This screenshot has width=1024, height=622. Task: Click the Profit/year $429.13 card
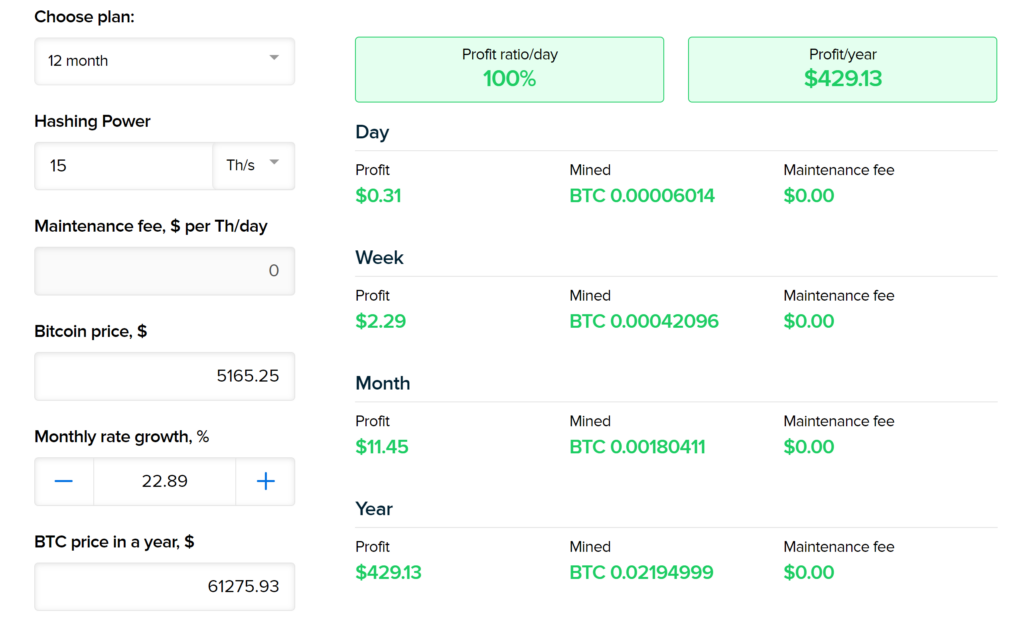point(842,69)
